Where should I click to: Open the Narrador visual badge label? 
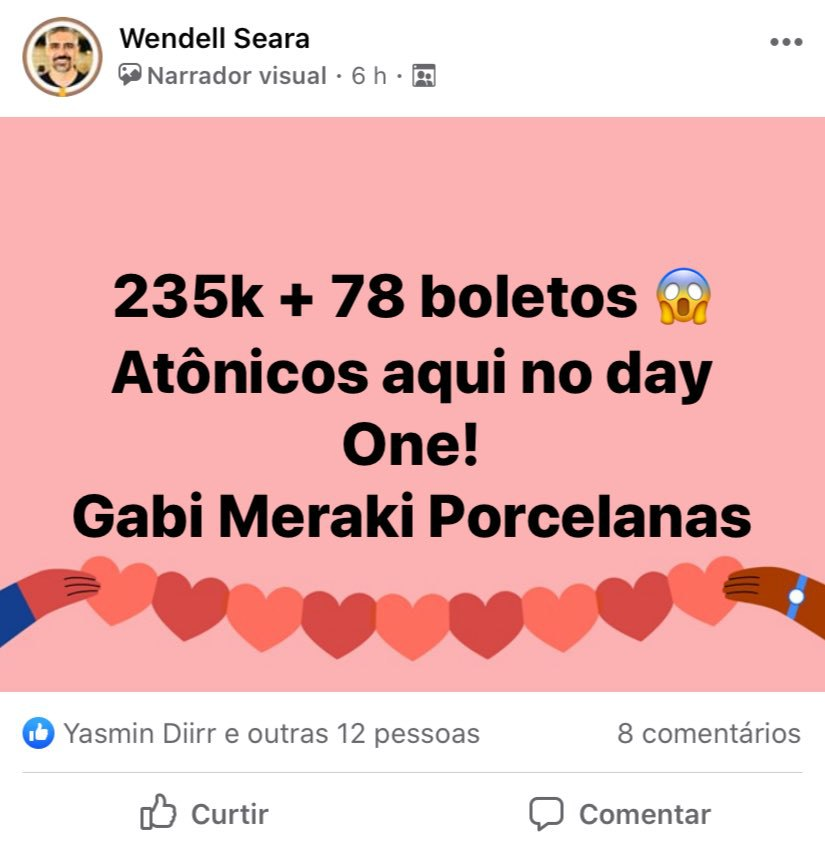[236, 76]
